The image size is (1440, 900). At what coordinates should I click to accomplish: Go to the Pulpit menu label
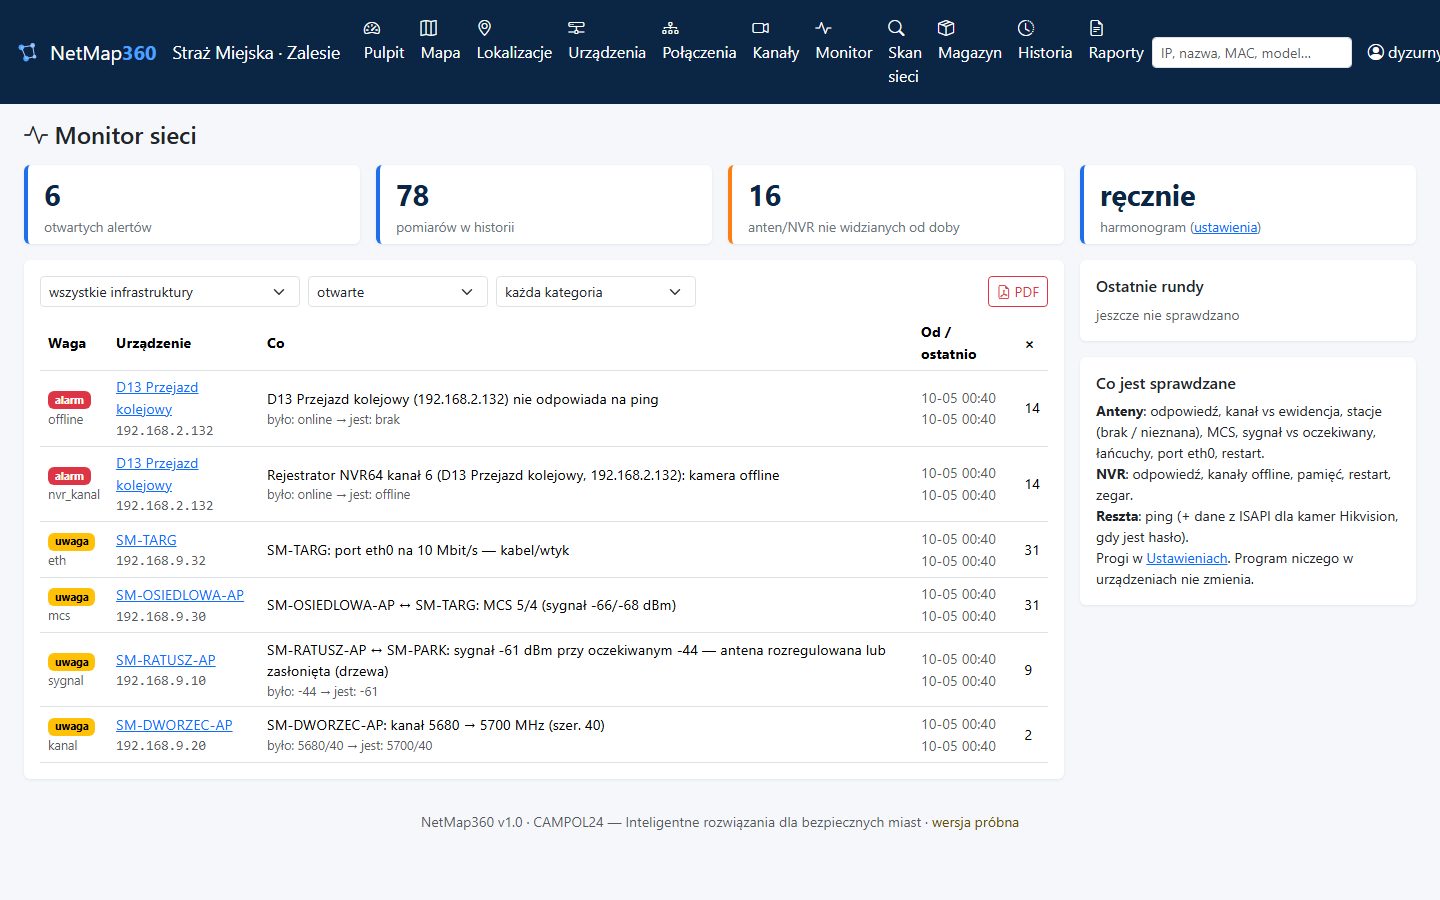[384, 53]
